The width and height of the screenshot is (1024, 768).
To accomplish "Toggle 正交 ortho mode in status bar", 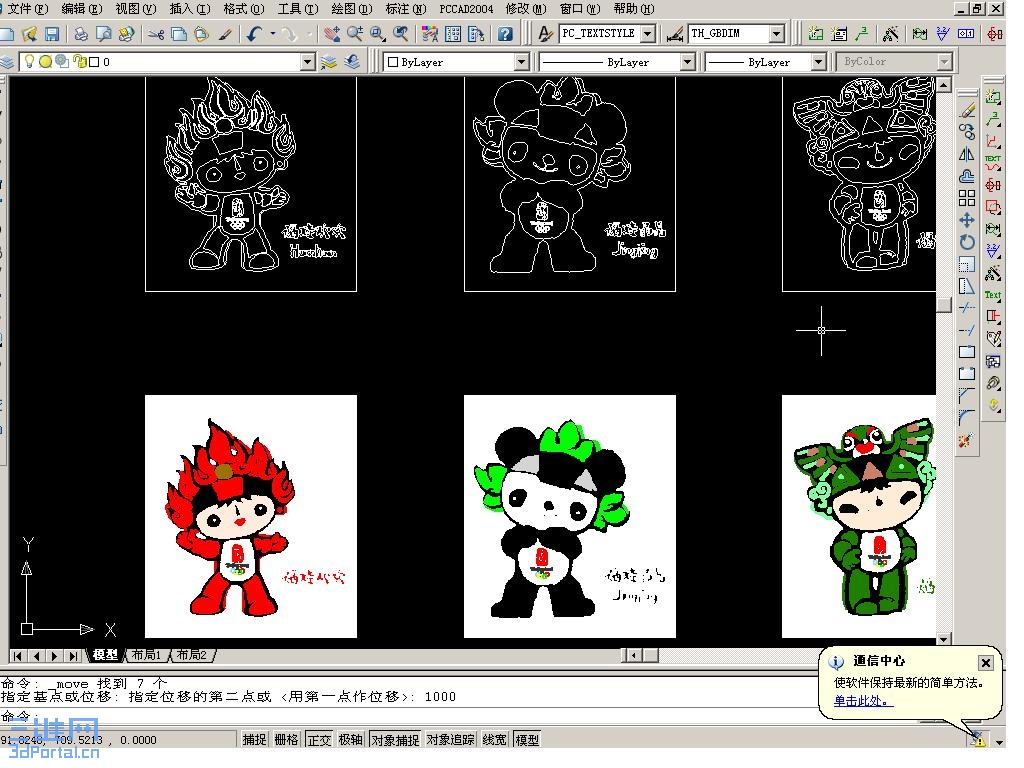I will (319, 739).
